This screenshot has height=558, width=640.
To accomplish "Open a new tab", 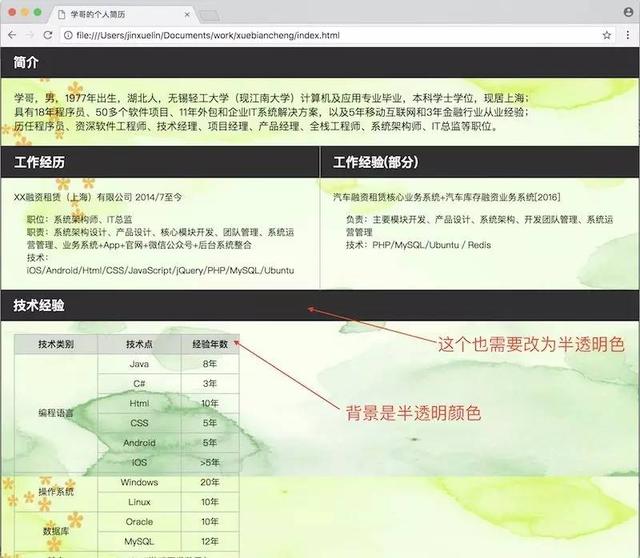I will [x=209, y=16].
